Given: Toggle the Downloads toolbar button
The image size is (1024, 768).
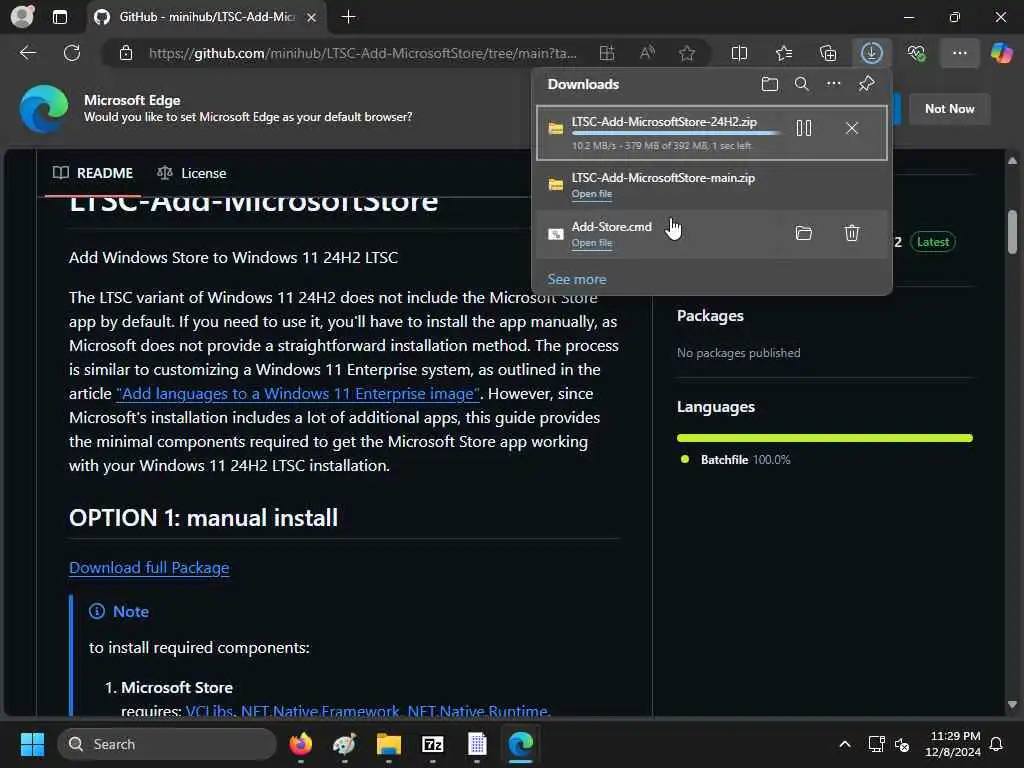Looking at the screenshot, I should [872, 53].
